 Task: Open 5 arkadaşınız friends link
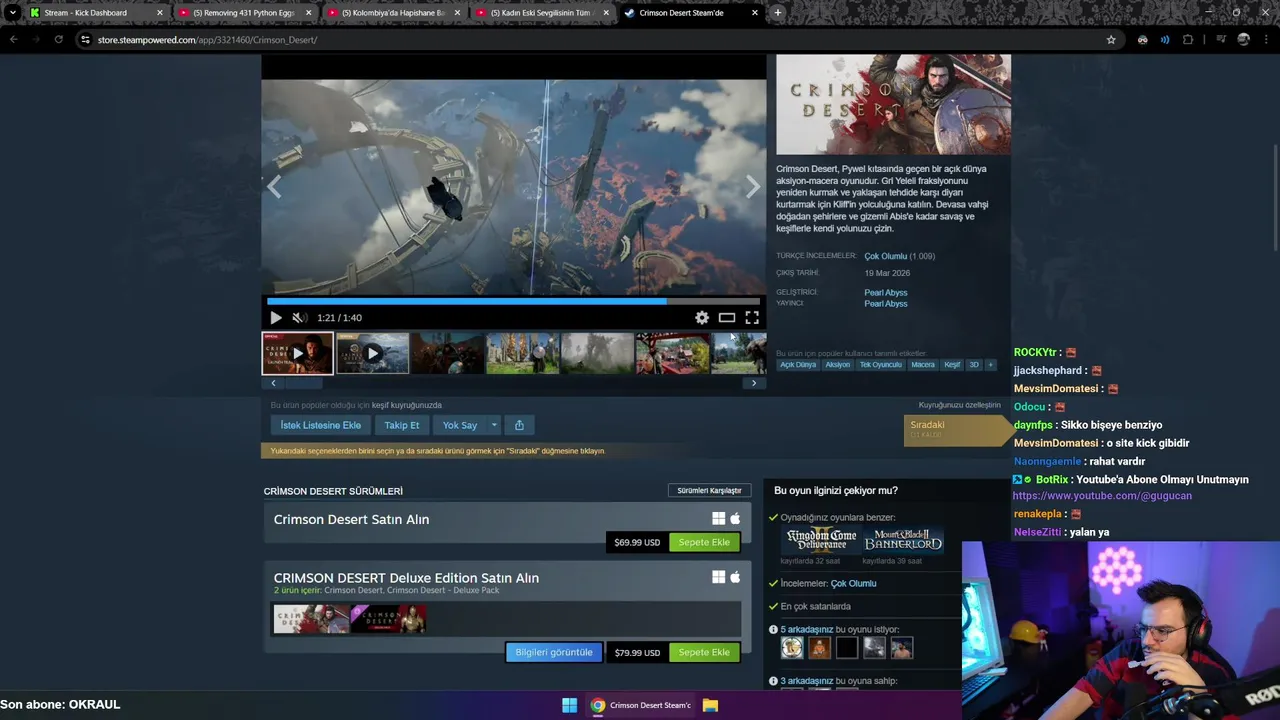(807, 630)
